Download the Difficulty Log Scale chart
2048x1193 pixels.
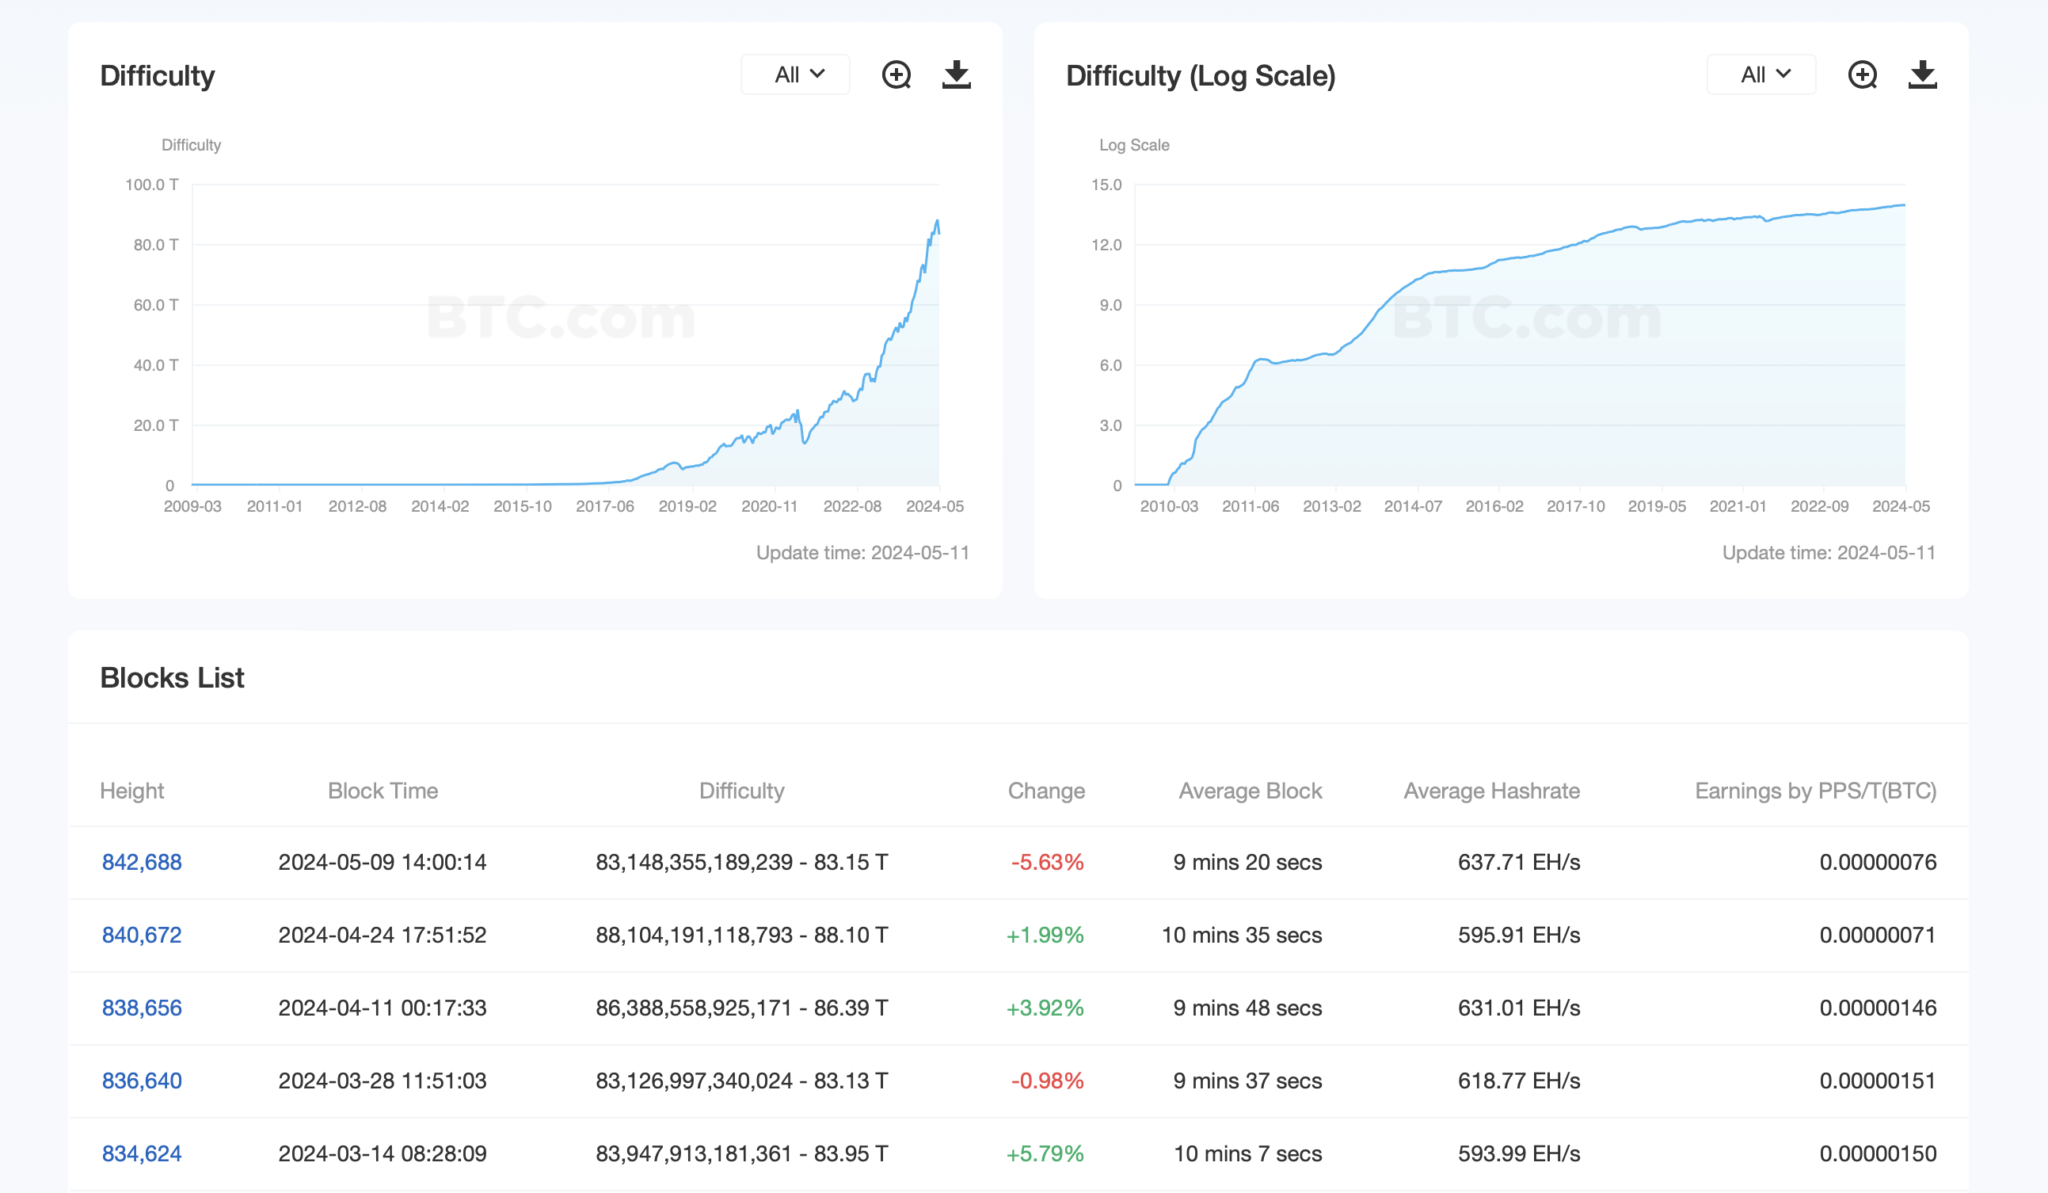1922,75
